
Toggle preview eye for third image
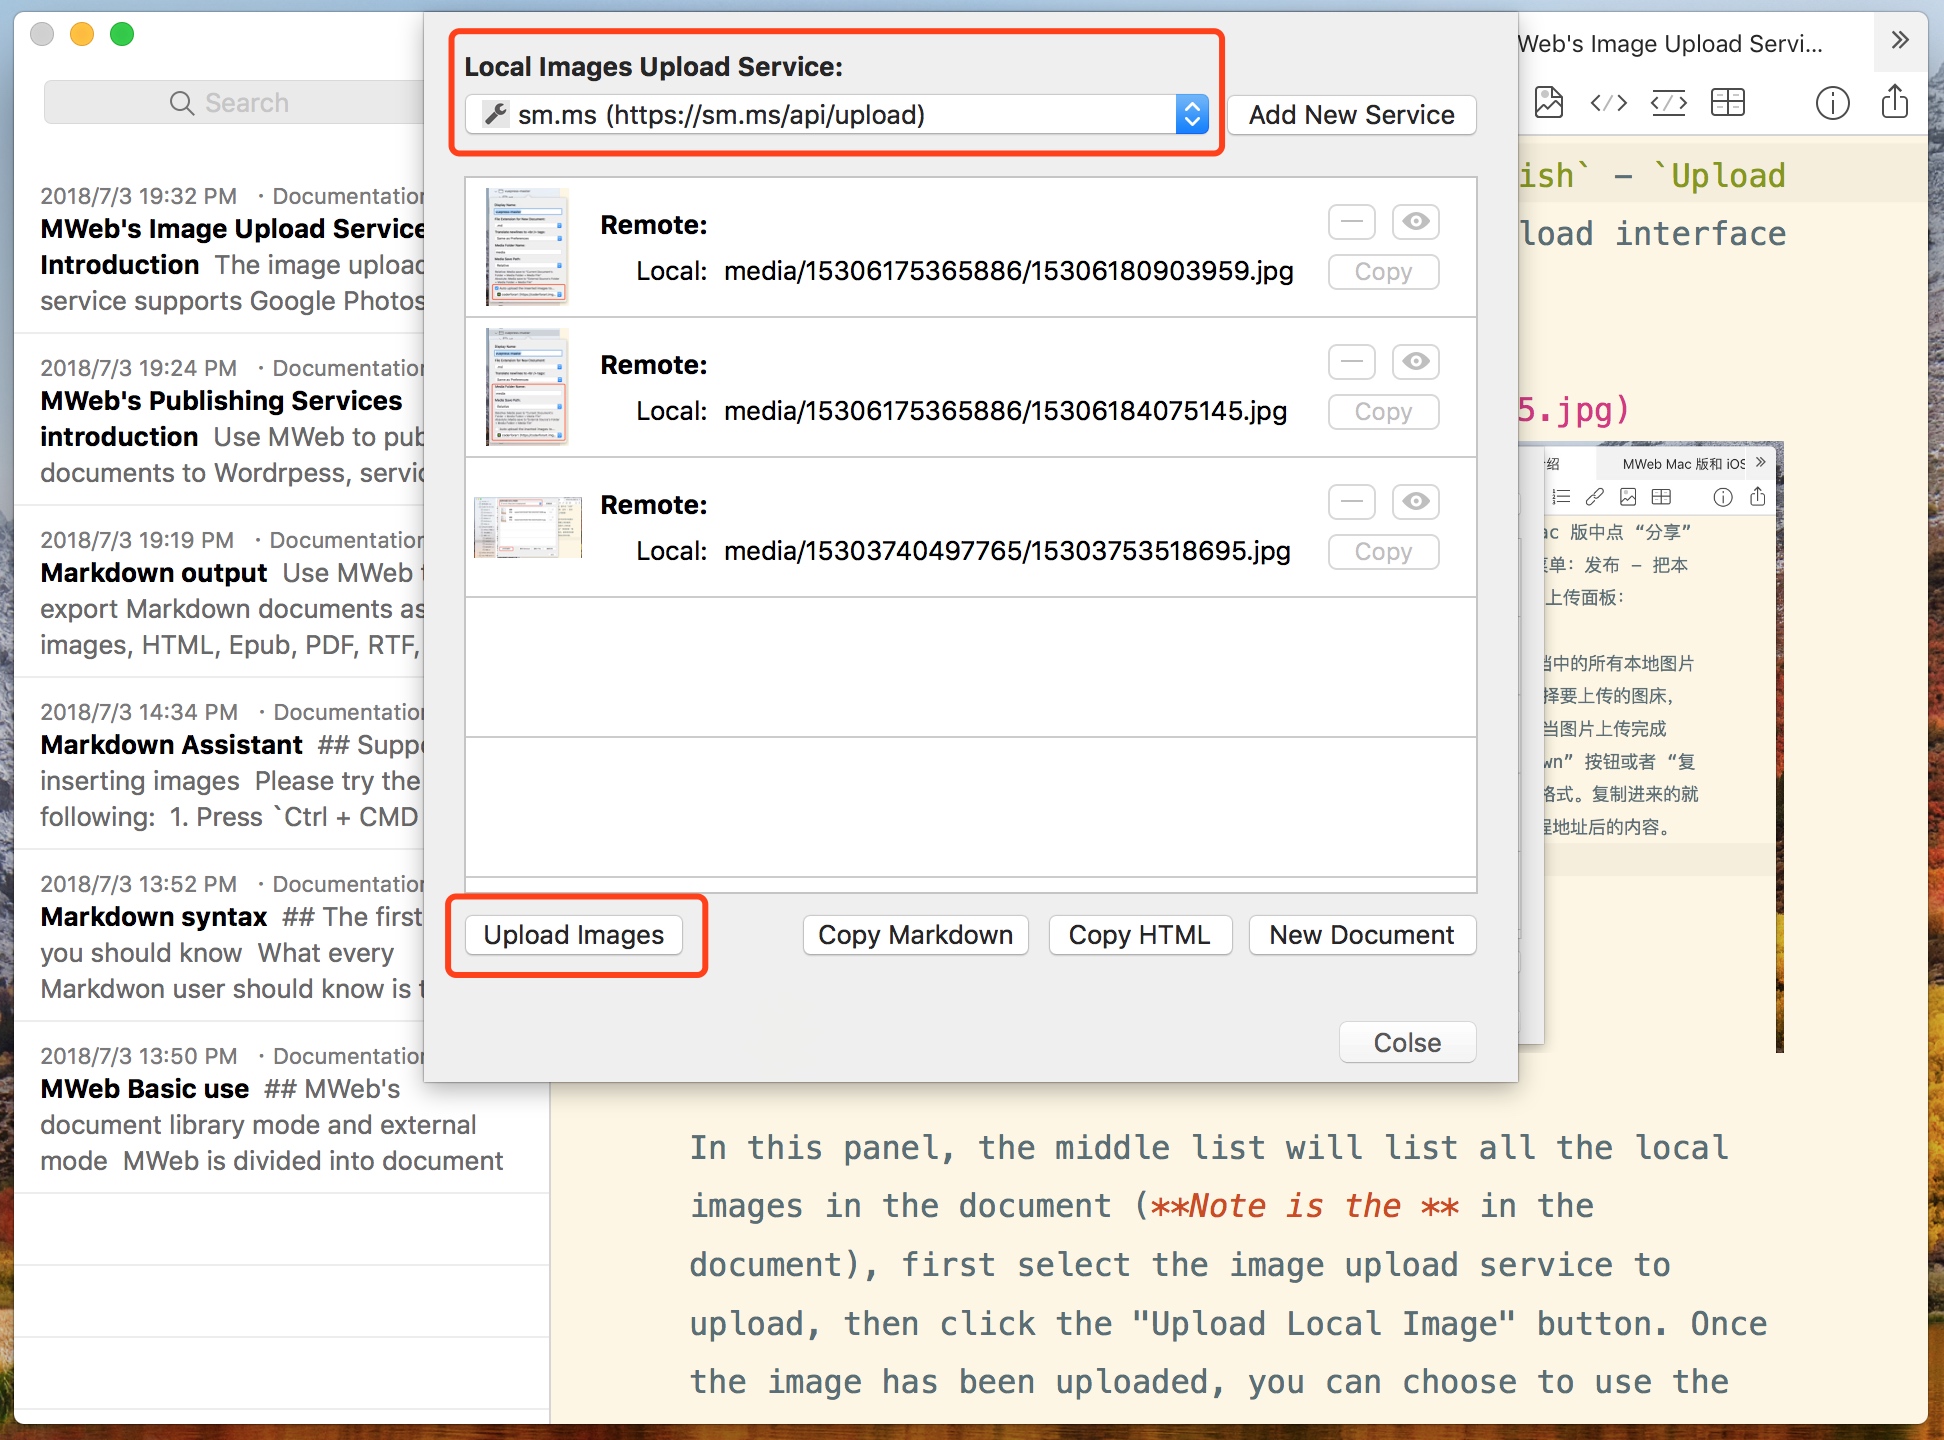coord(1415,501)
